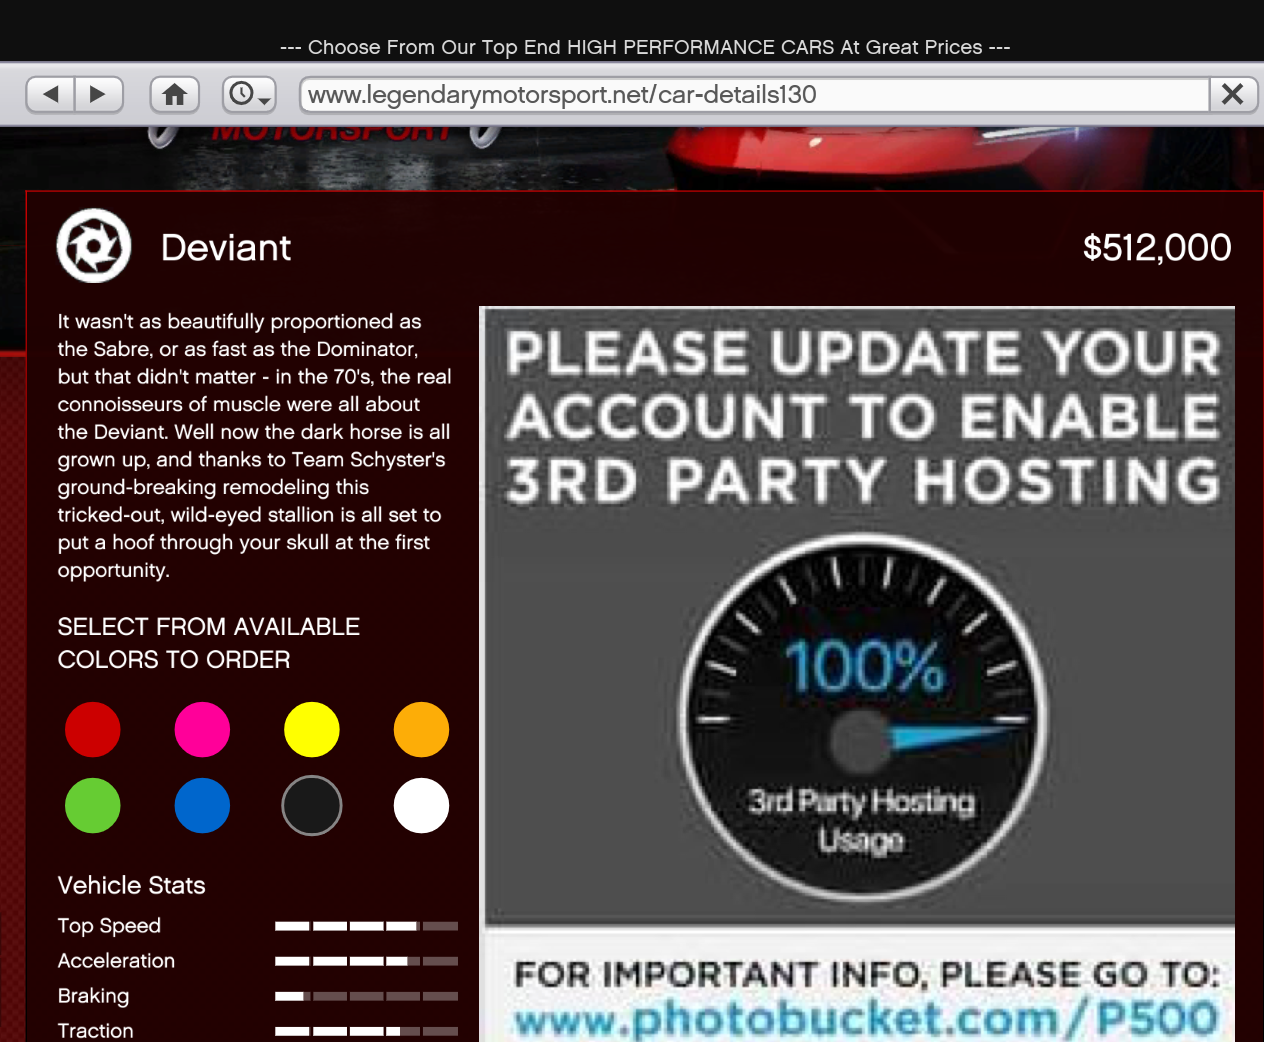Select the orange color swatch
Screen dimensions: 1264x1042
421,730
